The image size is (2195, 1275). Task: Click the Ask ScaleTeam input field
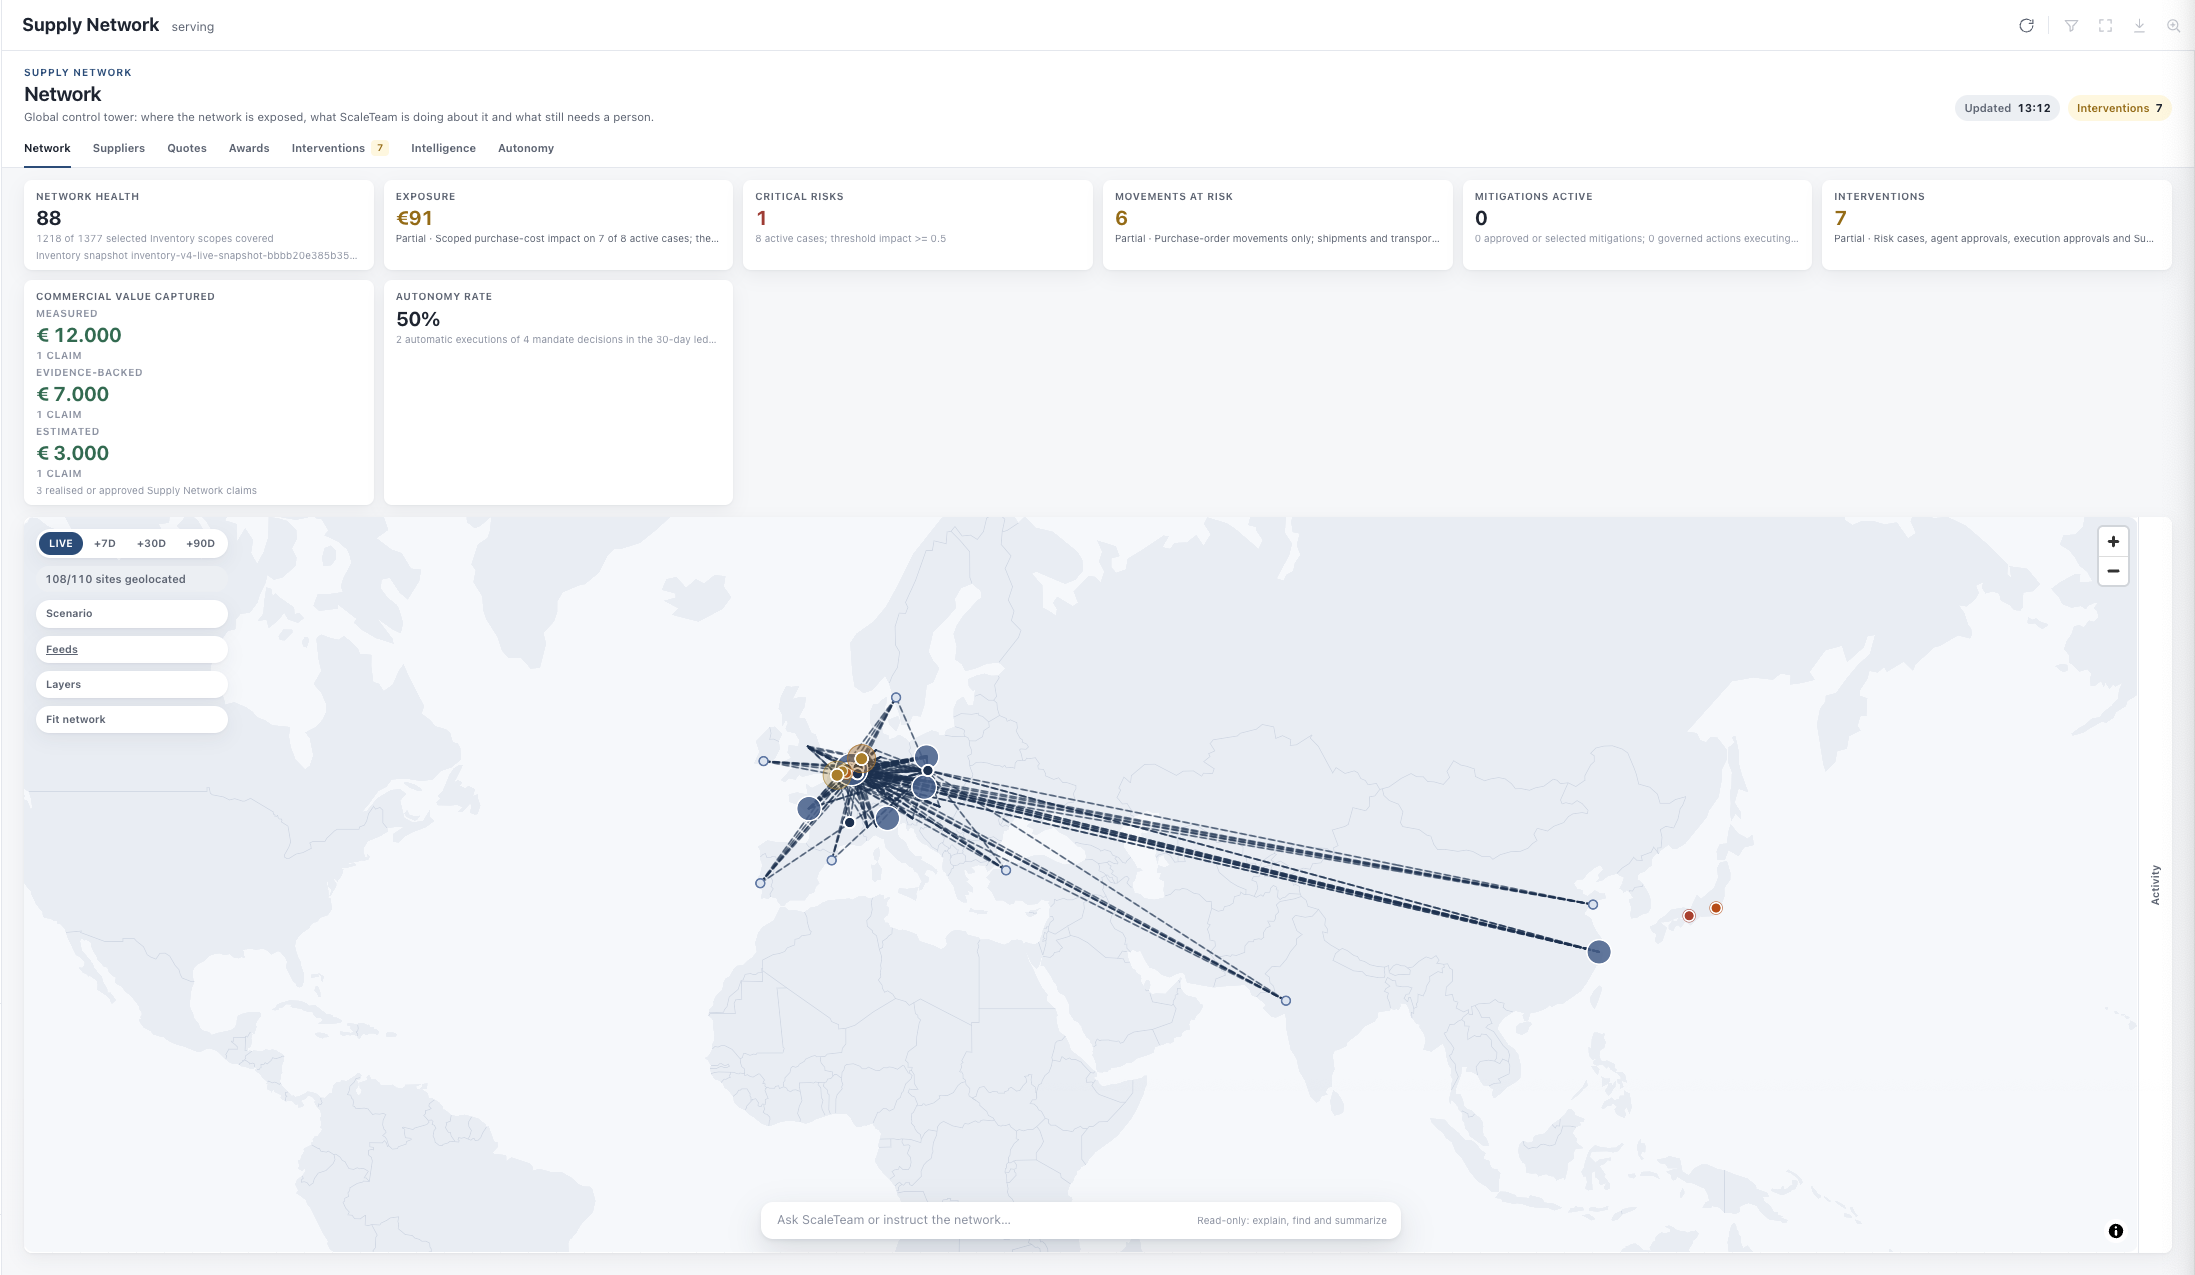click(x=1080, y=1220)
